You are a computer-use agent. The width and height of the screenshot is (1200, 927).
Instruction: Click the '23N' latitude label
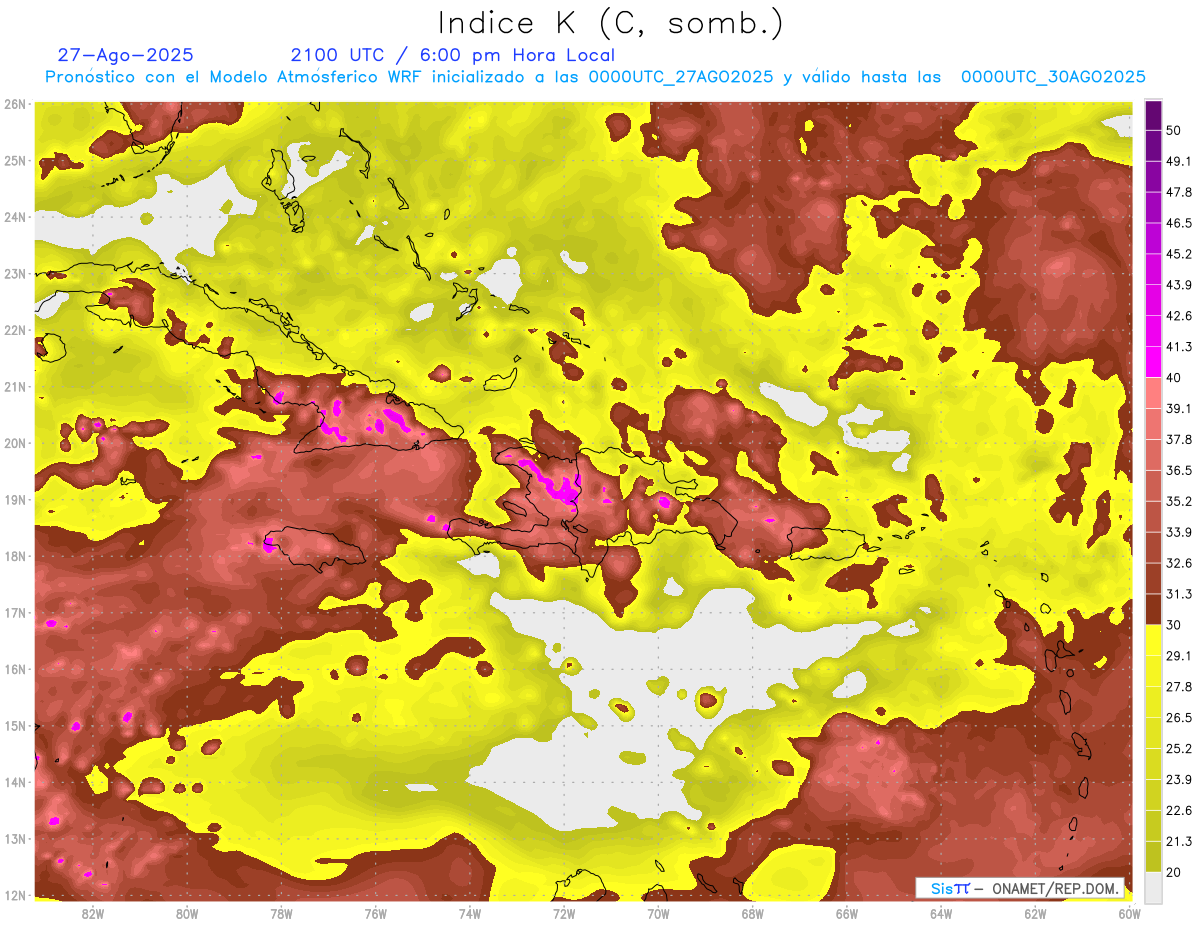tap(16, 274)
